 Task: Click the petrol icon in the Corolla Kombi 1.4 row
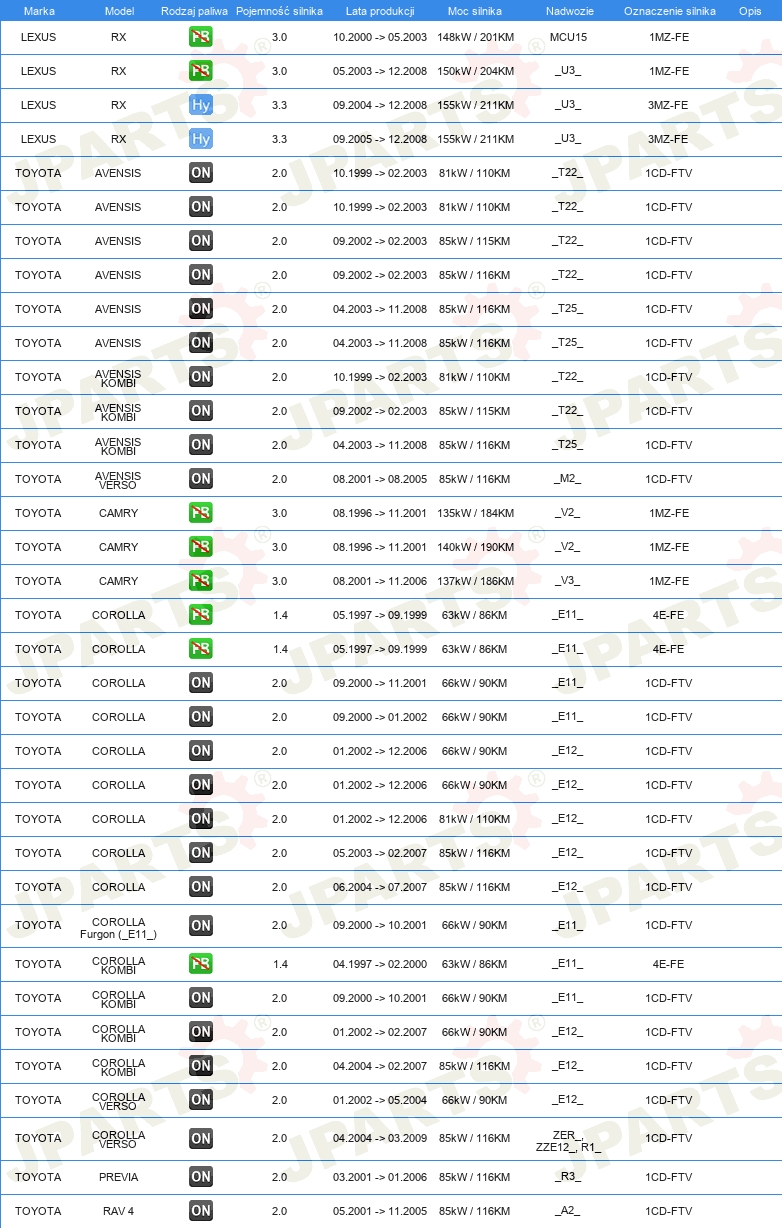click(201, 964)
